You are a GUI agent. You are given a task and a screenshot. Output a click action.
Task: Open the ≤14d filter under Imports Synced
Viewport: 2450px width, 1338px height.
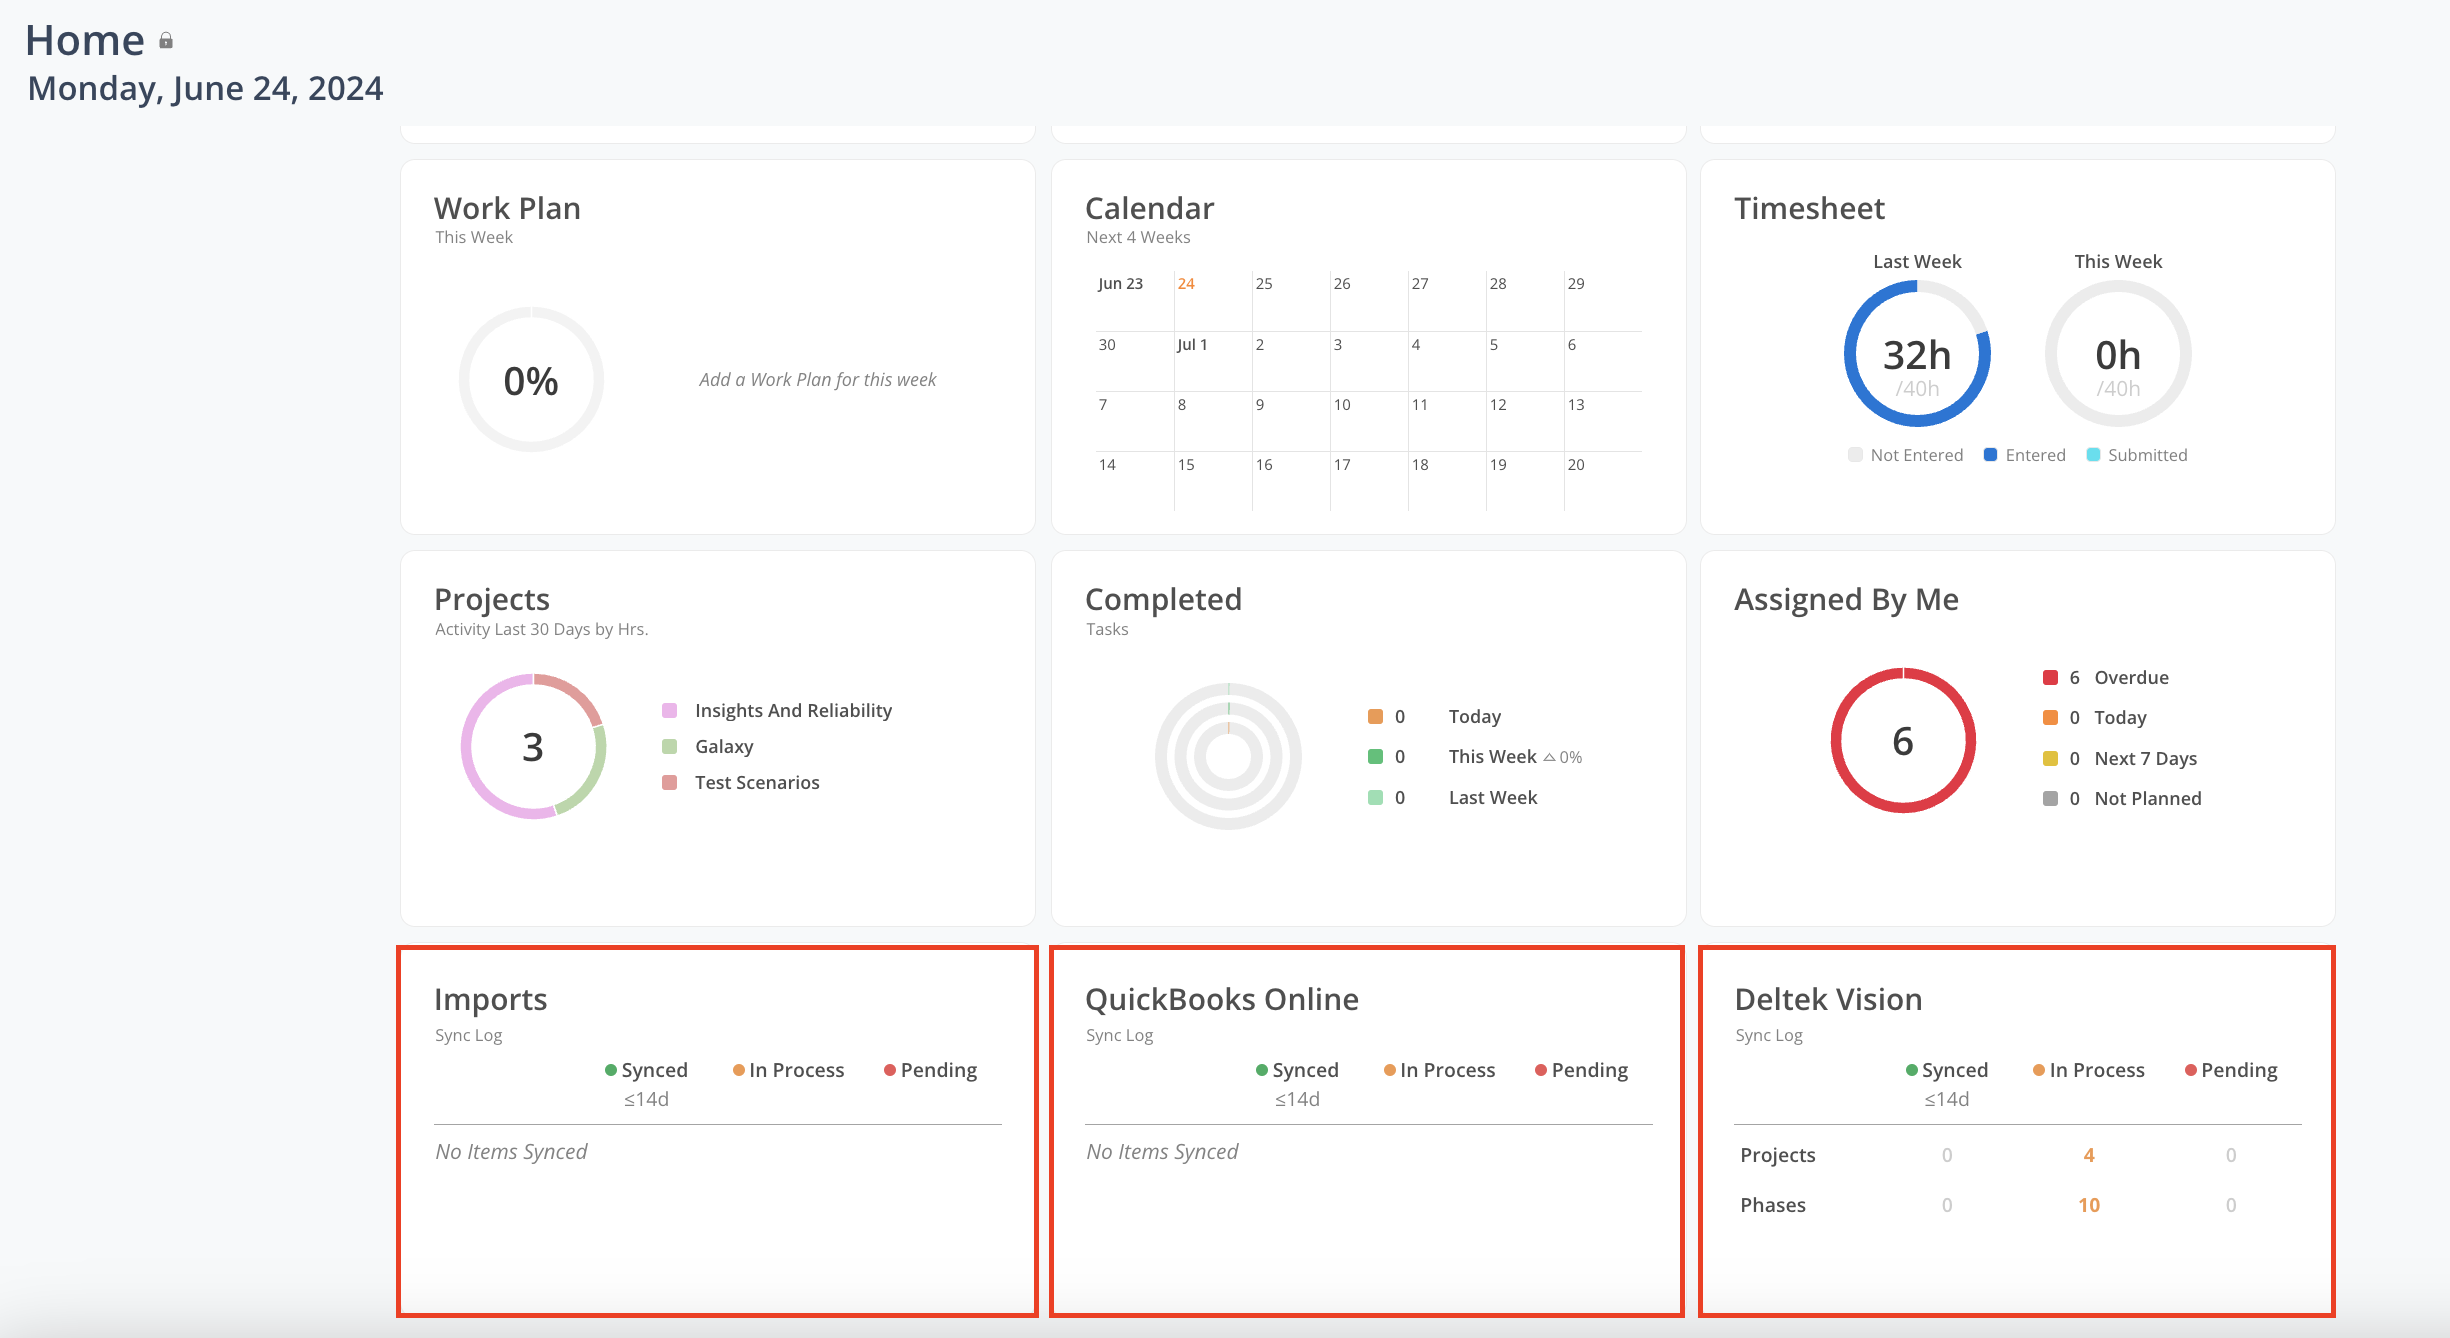648,1098
